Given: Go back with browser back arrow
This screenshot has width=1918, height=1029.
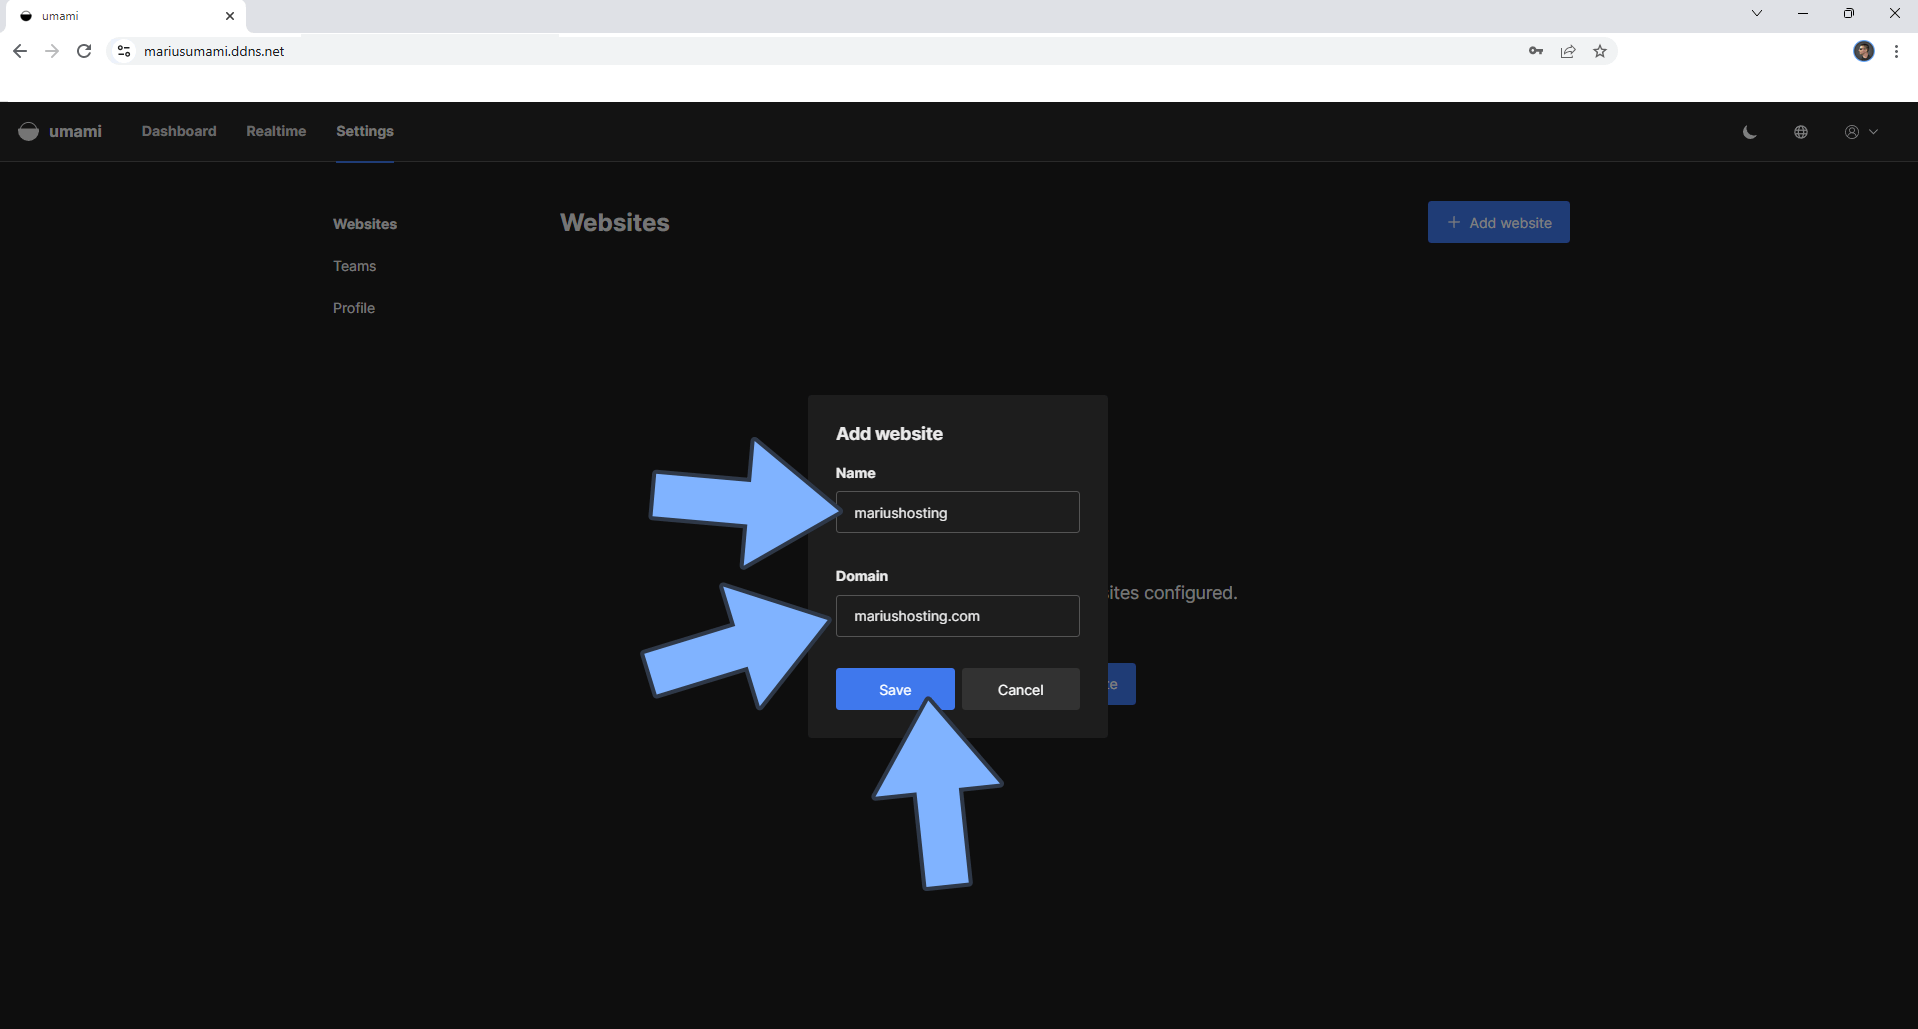Looking at the screenshot, I should (20, 51).
